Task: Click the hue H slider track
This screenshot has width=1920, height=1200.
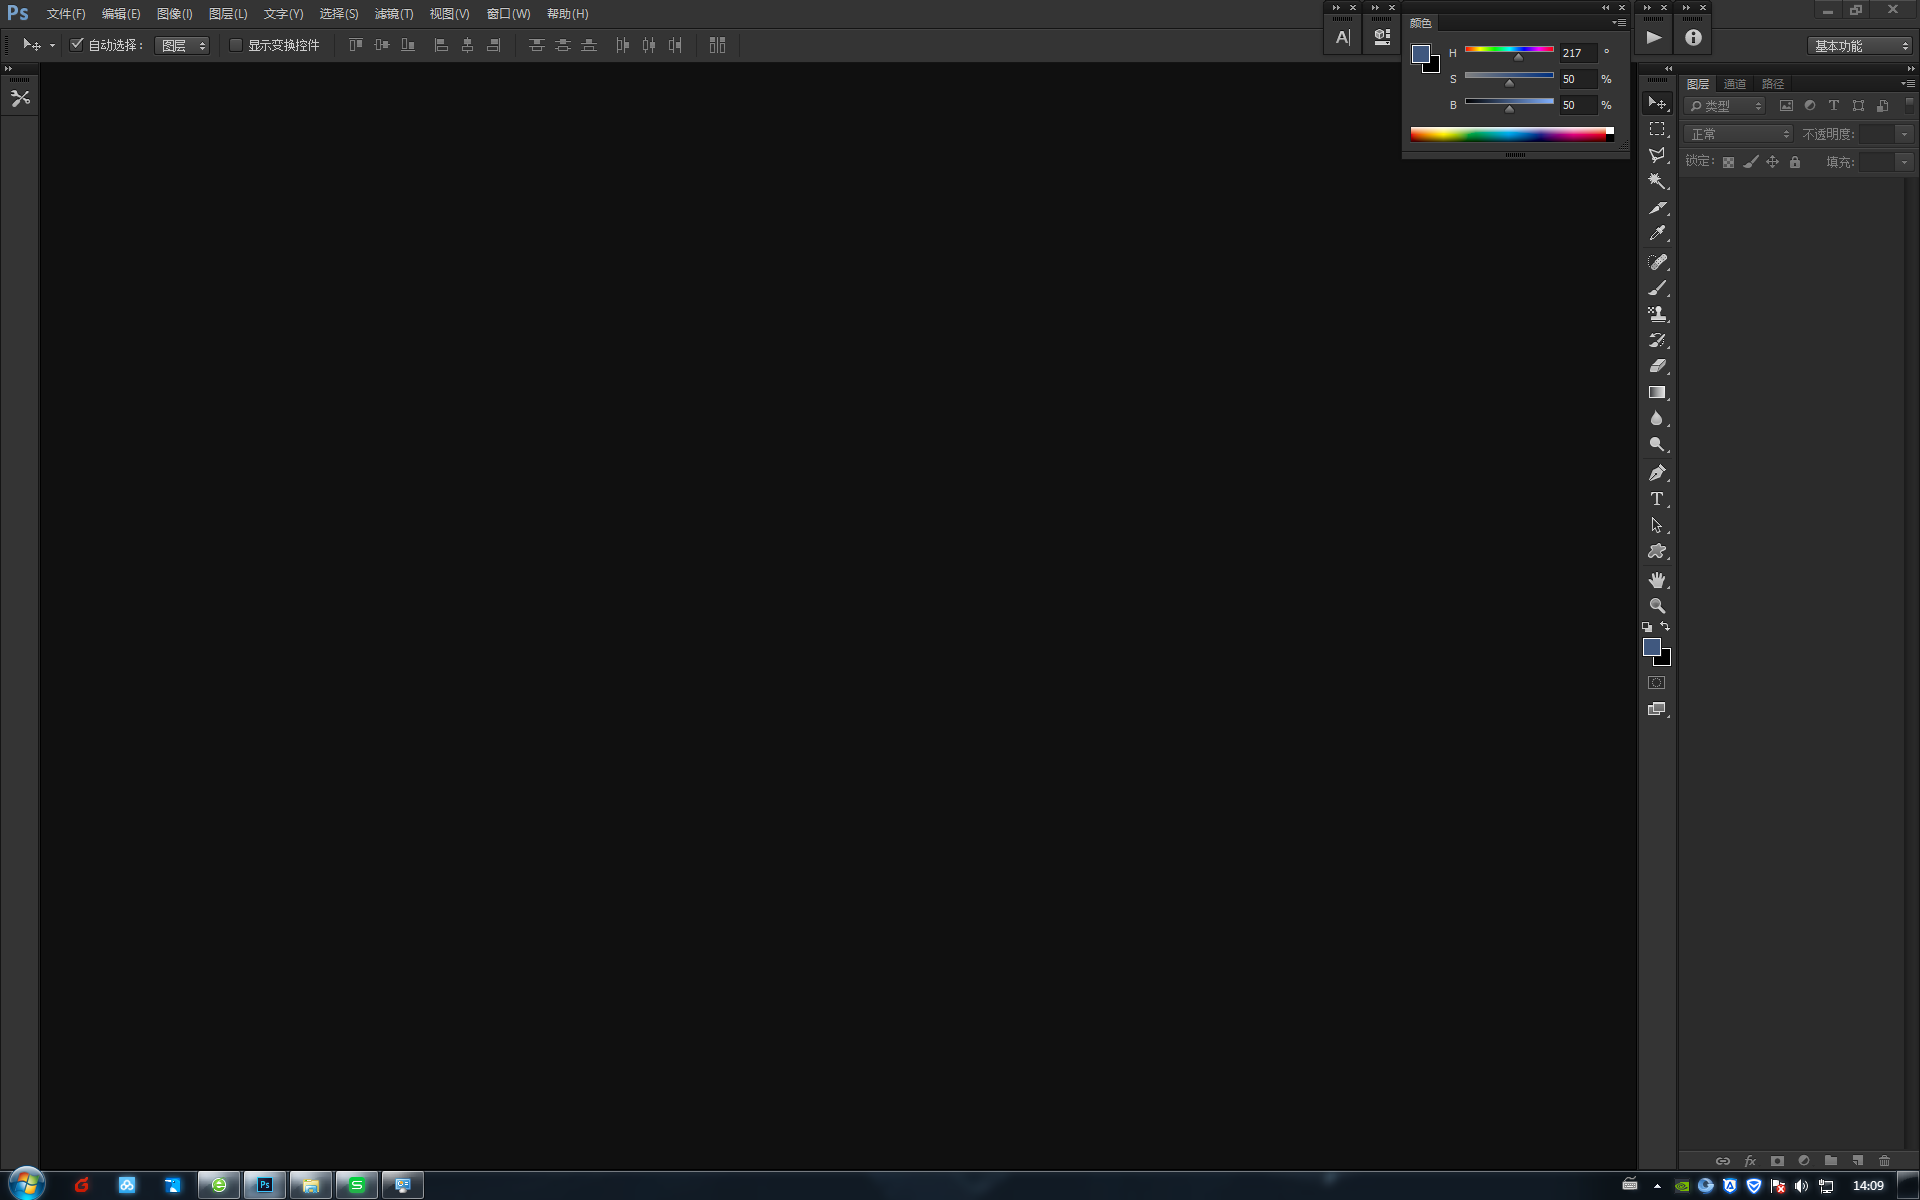Action: pyautogui.click(x=1509, y=49)
